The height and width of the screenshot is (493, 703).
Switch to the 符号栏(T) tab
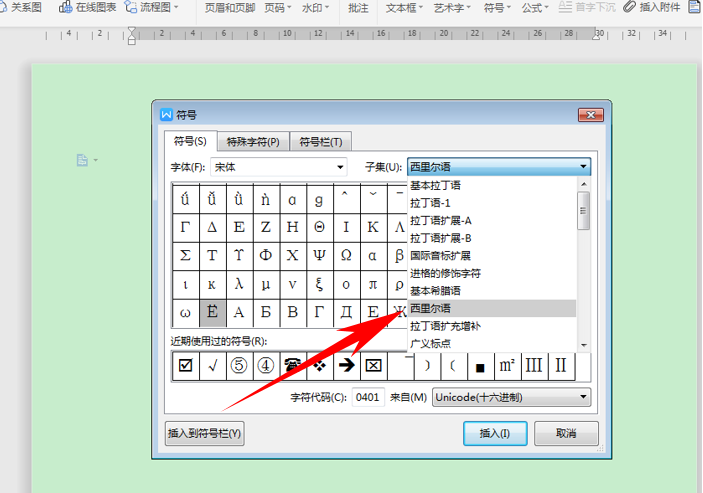pyautogui.click(x=321, y=142)
